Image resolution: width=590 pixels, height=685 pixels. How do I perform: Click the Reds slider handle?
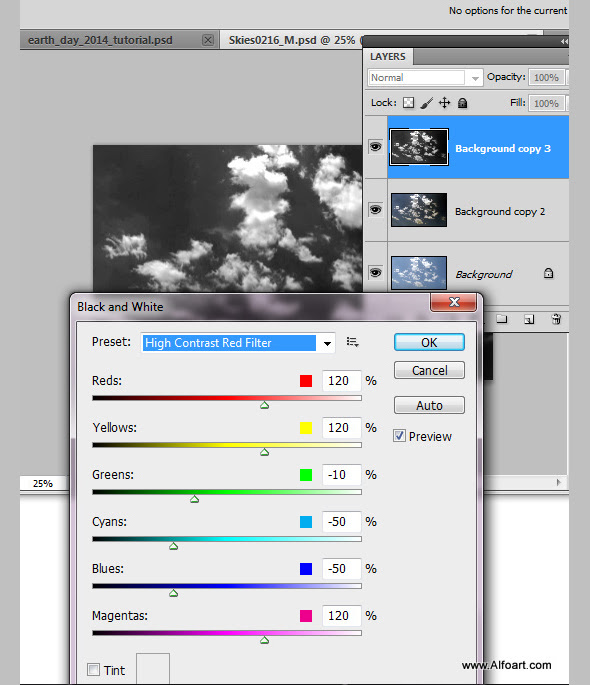264,405
